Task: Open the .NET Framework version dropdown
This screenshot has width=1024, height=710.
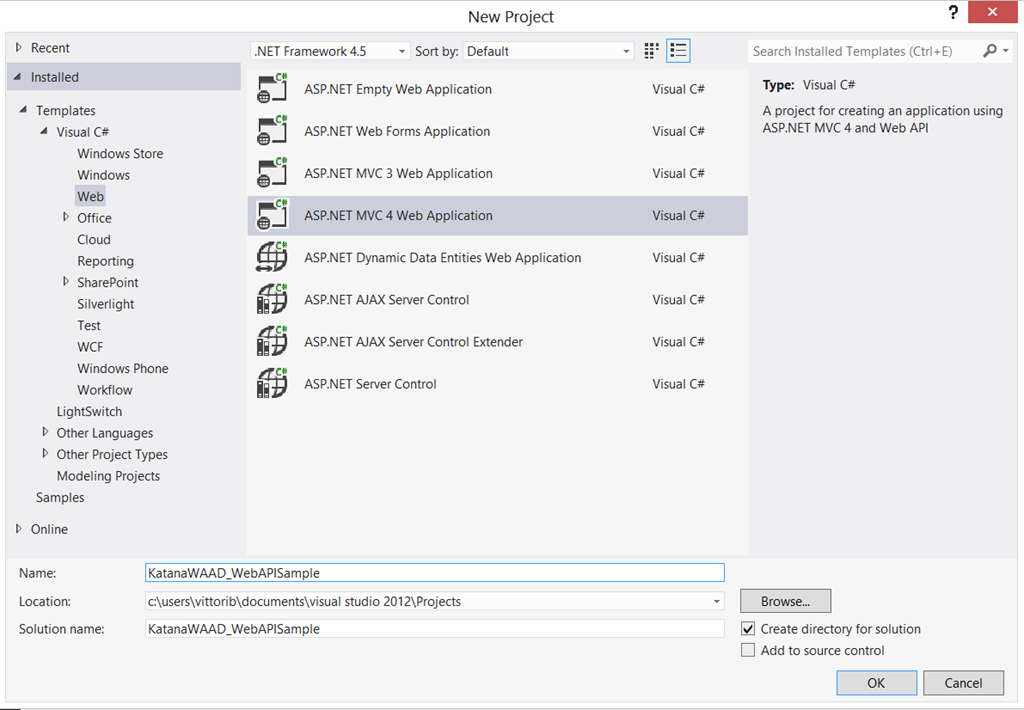Action: pyautogui.click(x=330, y=51)
